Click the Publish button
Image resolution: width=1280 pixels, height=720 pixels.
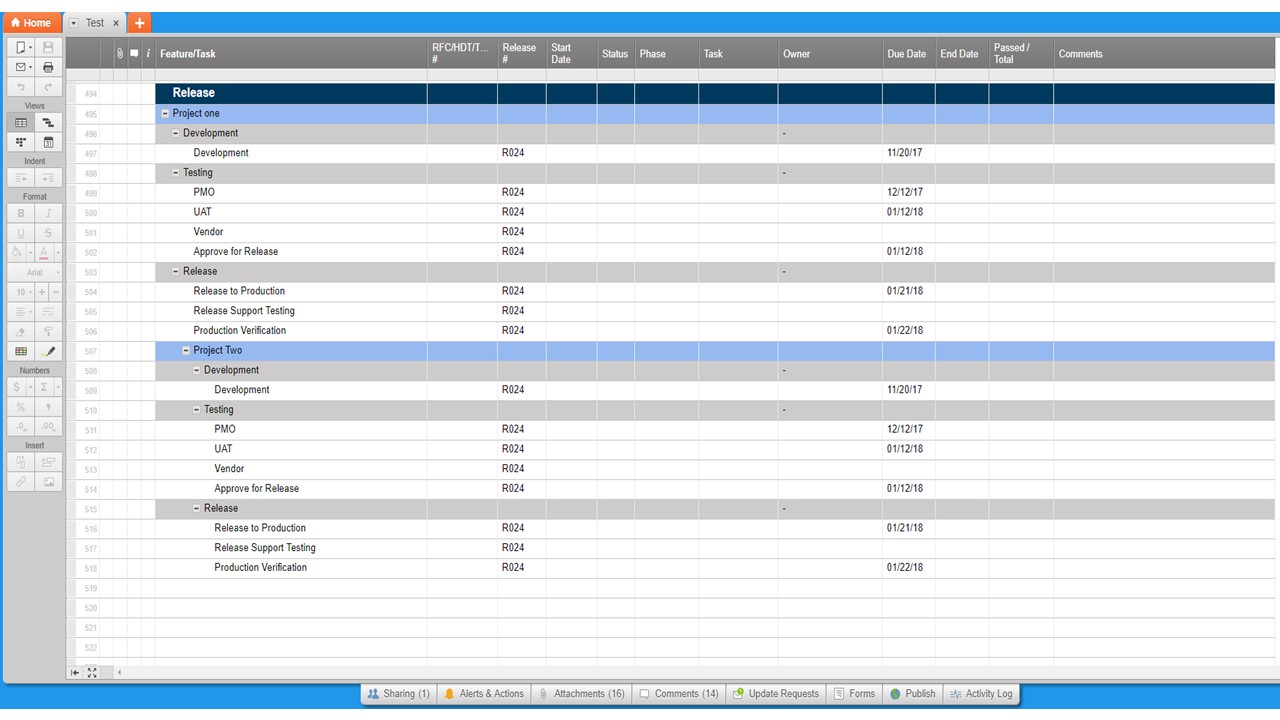[x=913, y=694]
